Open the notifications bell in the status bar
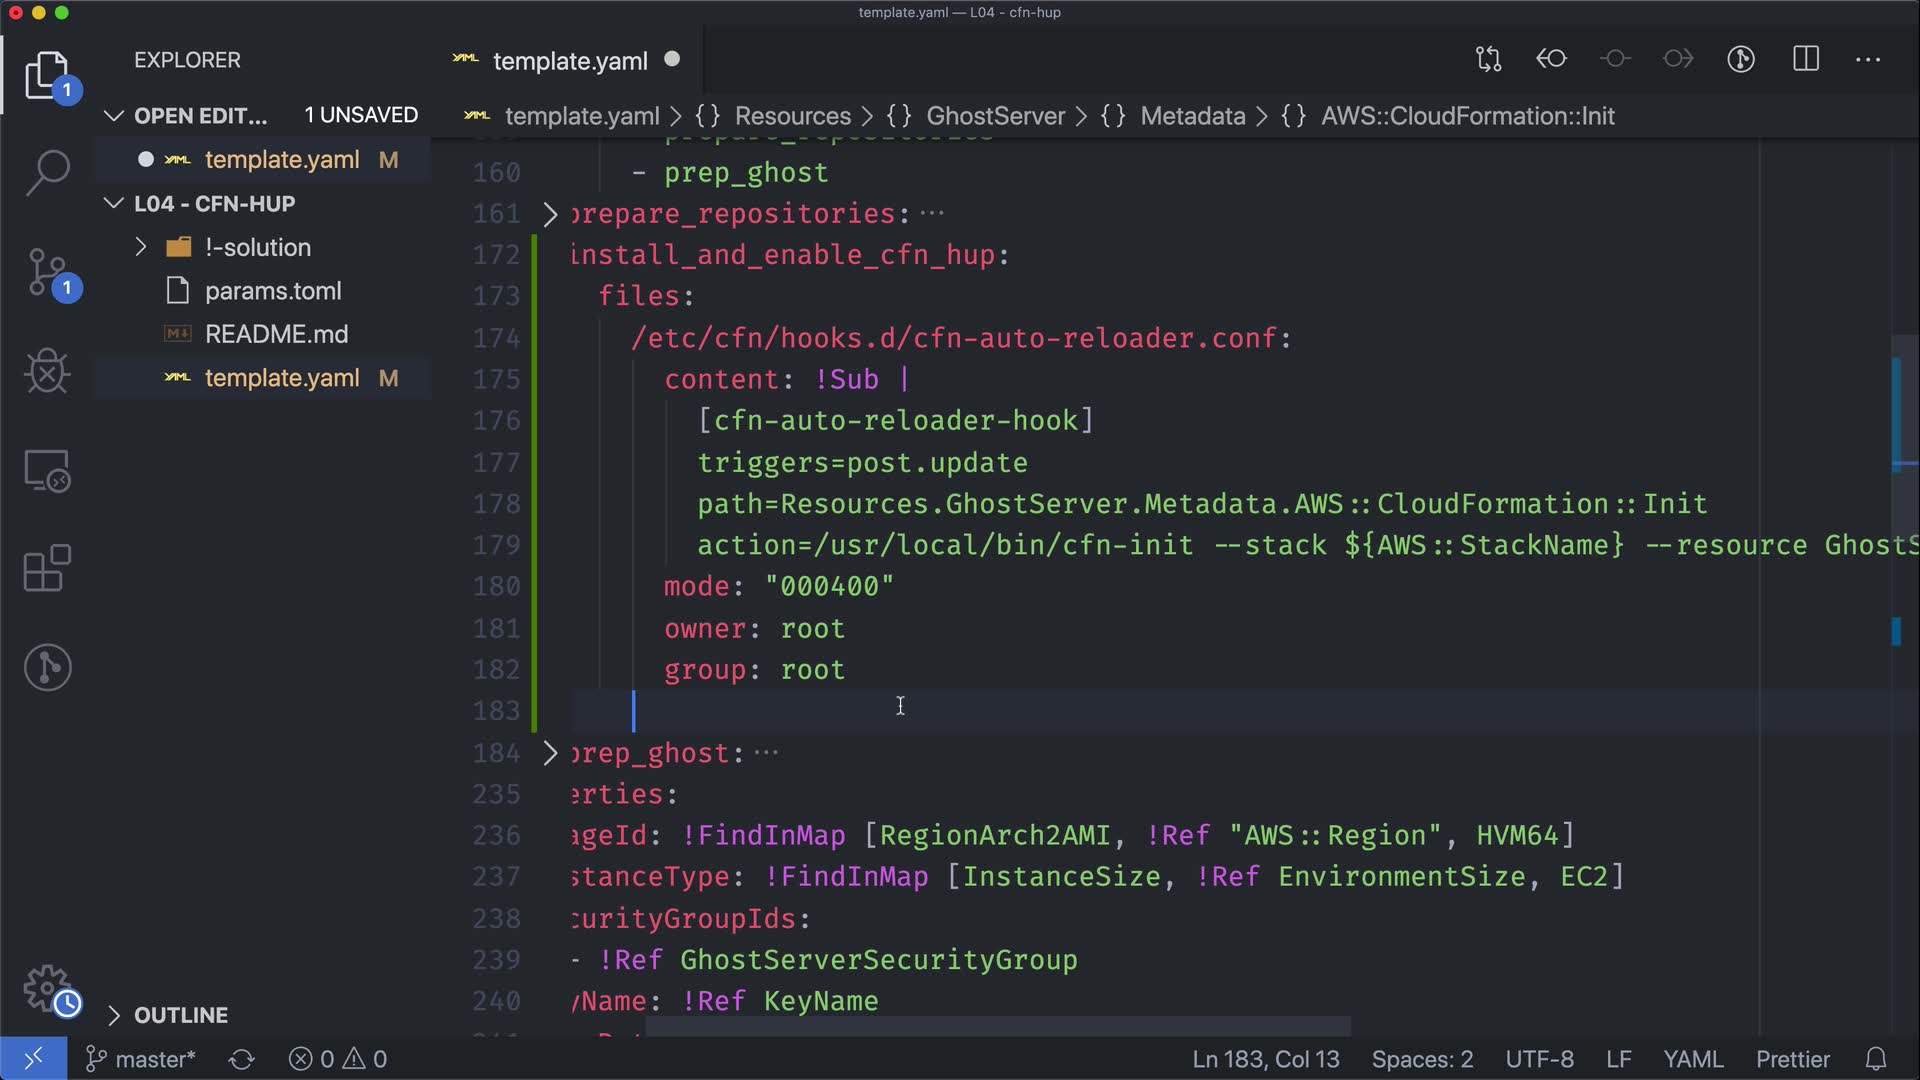Image resolution: width=1920 pixels, height=1080 pixels. [1876, 1059]
